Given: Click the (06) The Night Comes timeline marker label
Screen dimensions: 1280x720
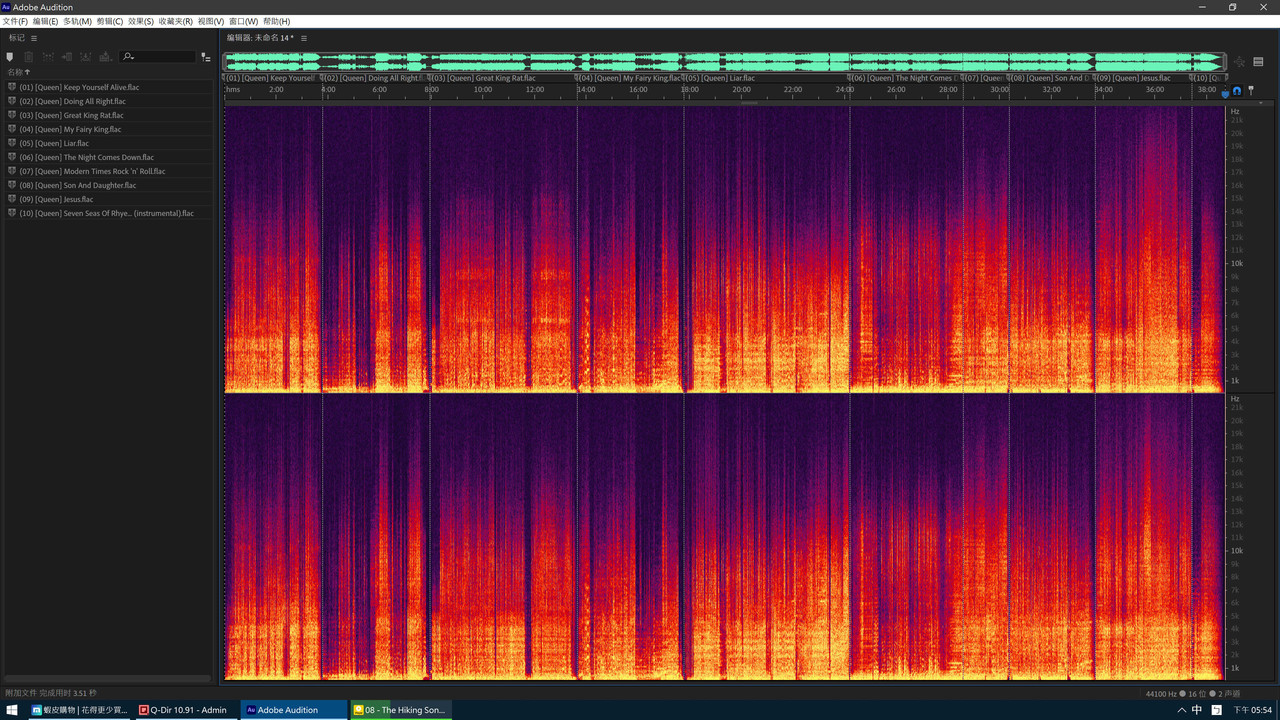Looking at the screenshot, I should tap(903, 78).
